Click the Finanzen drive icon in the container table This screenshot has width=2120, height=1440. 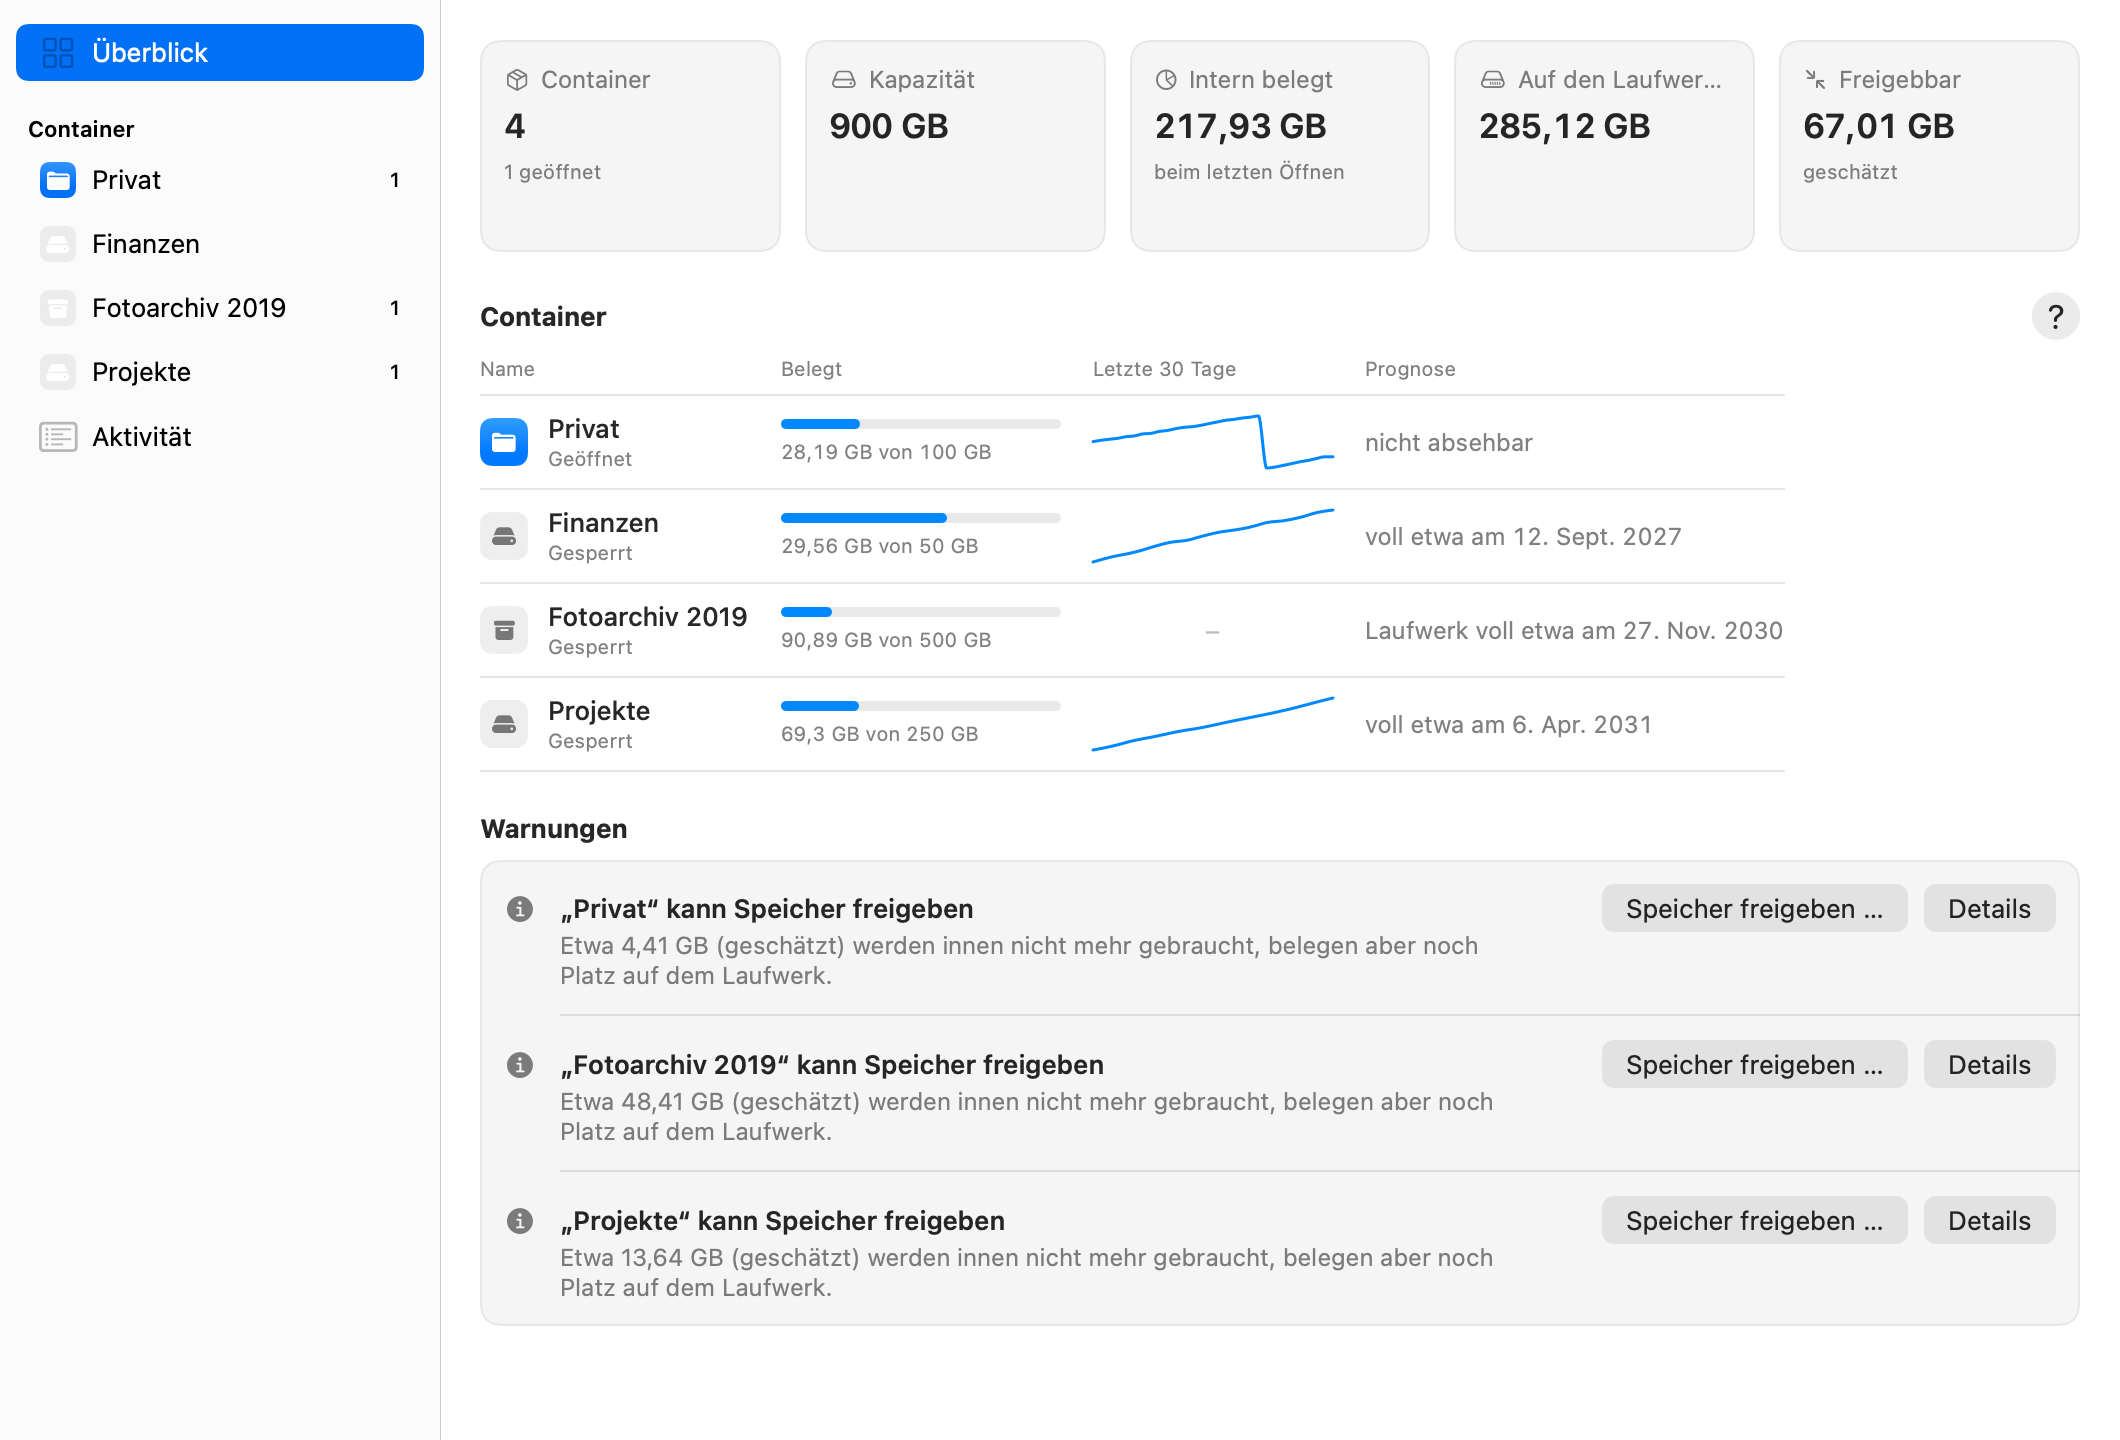[x=504, y=536]
